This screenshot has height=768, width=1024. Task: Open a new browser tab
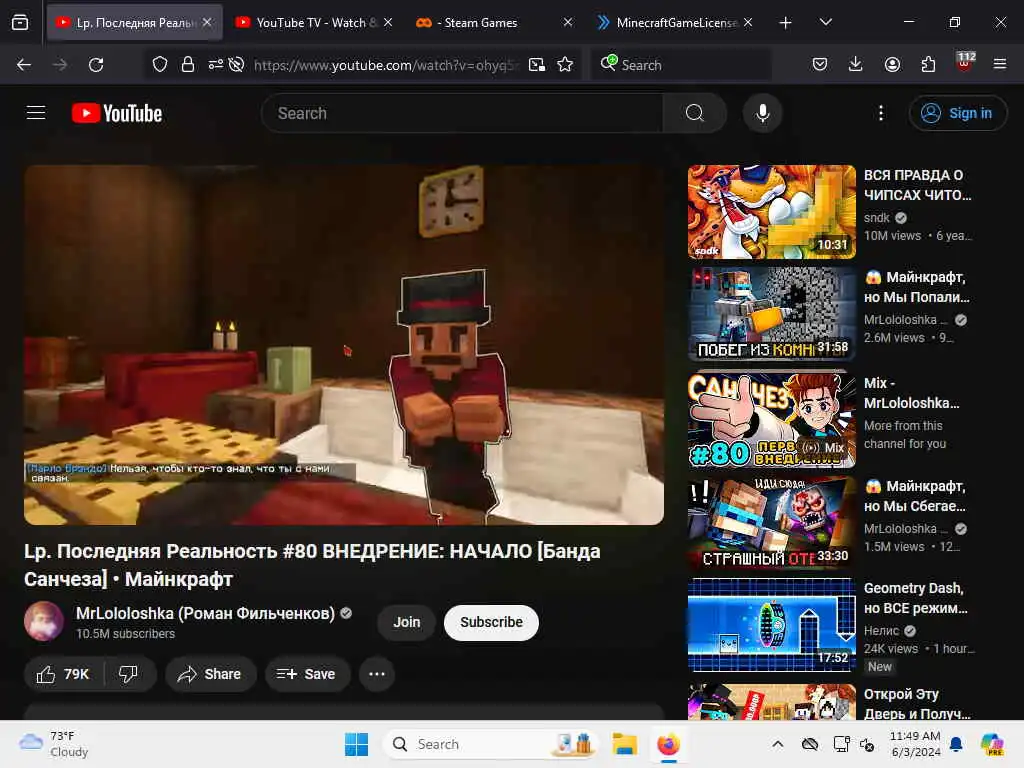tap(786, 23)
